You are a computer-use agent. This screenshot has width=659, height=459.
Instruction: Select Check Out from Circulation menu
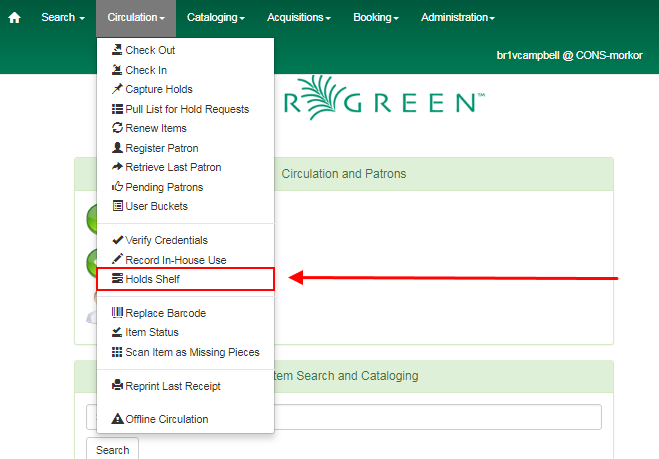coord(150,50)
